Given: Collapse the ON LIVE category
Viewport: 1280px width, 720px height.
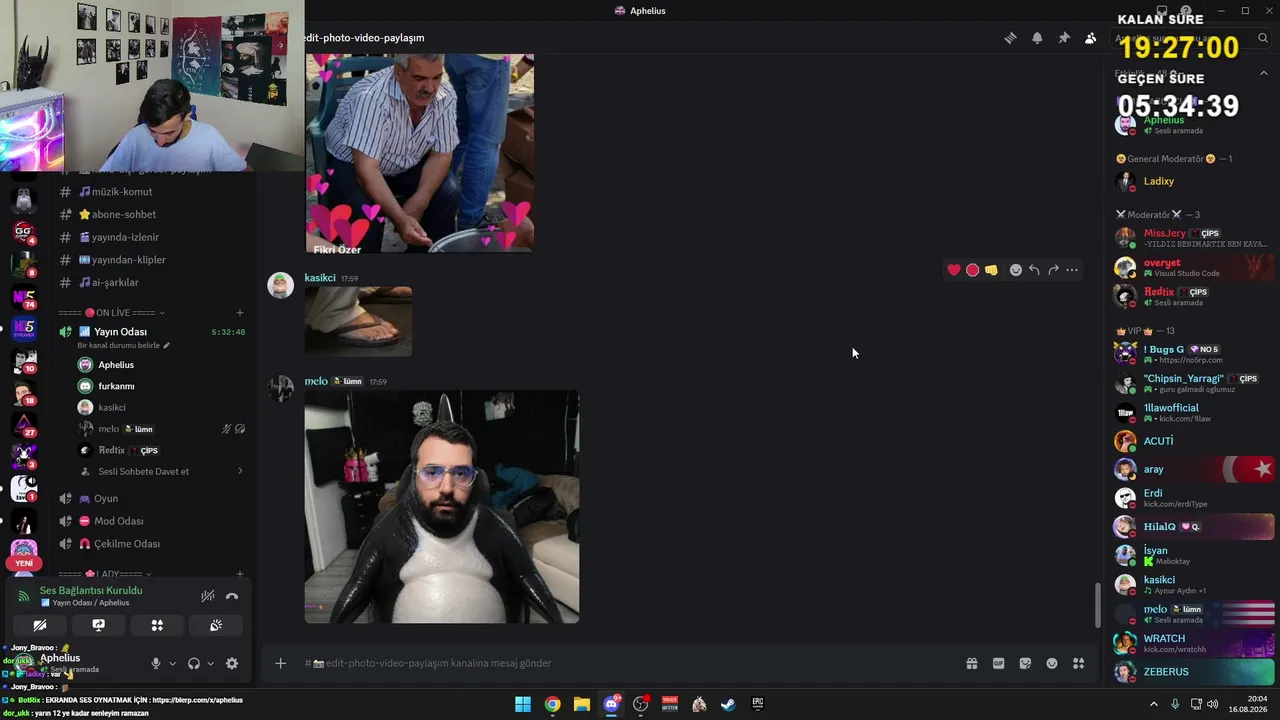Looking at the screenshot, I should (111, 313).
